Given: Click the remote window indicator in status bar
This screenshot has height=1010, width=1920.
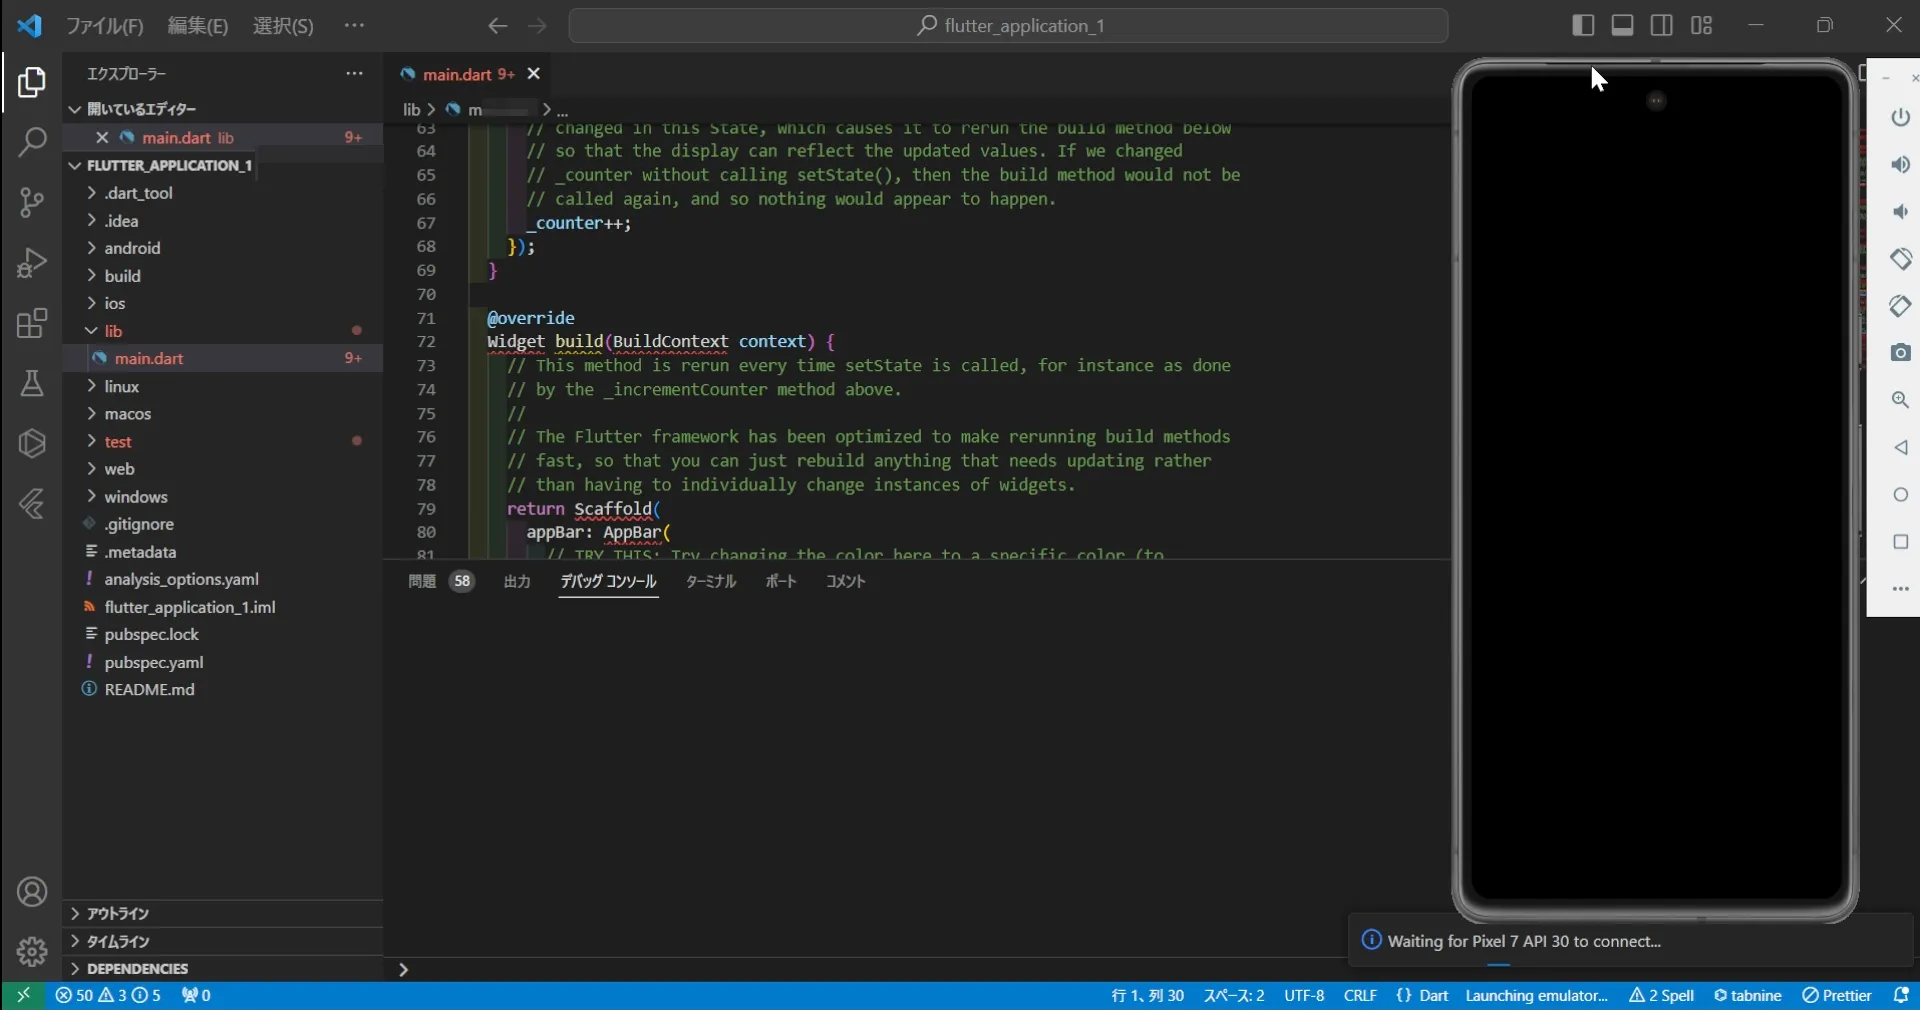Looking at the screenshot, I should (x=22, y=995).
